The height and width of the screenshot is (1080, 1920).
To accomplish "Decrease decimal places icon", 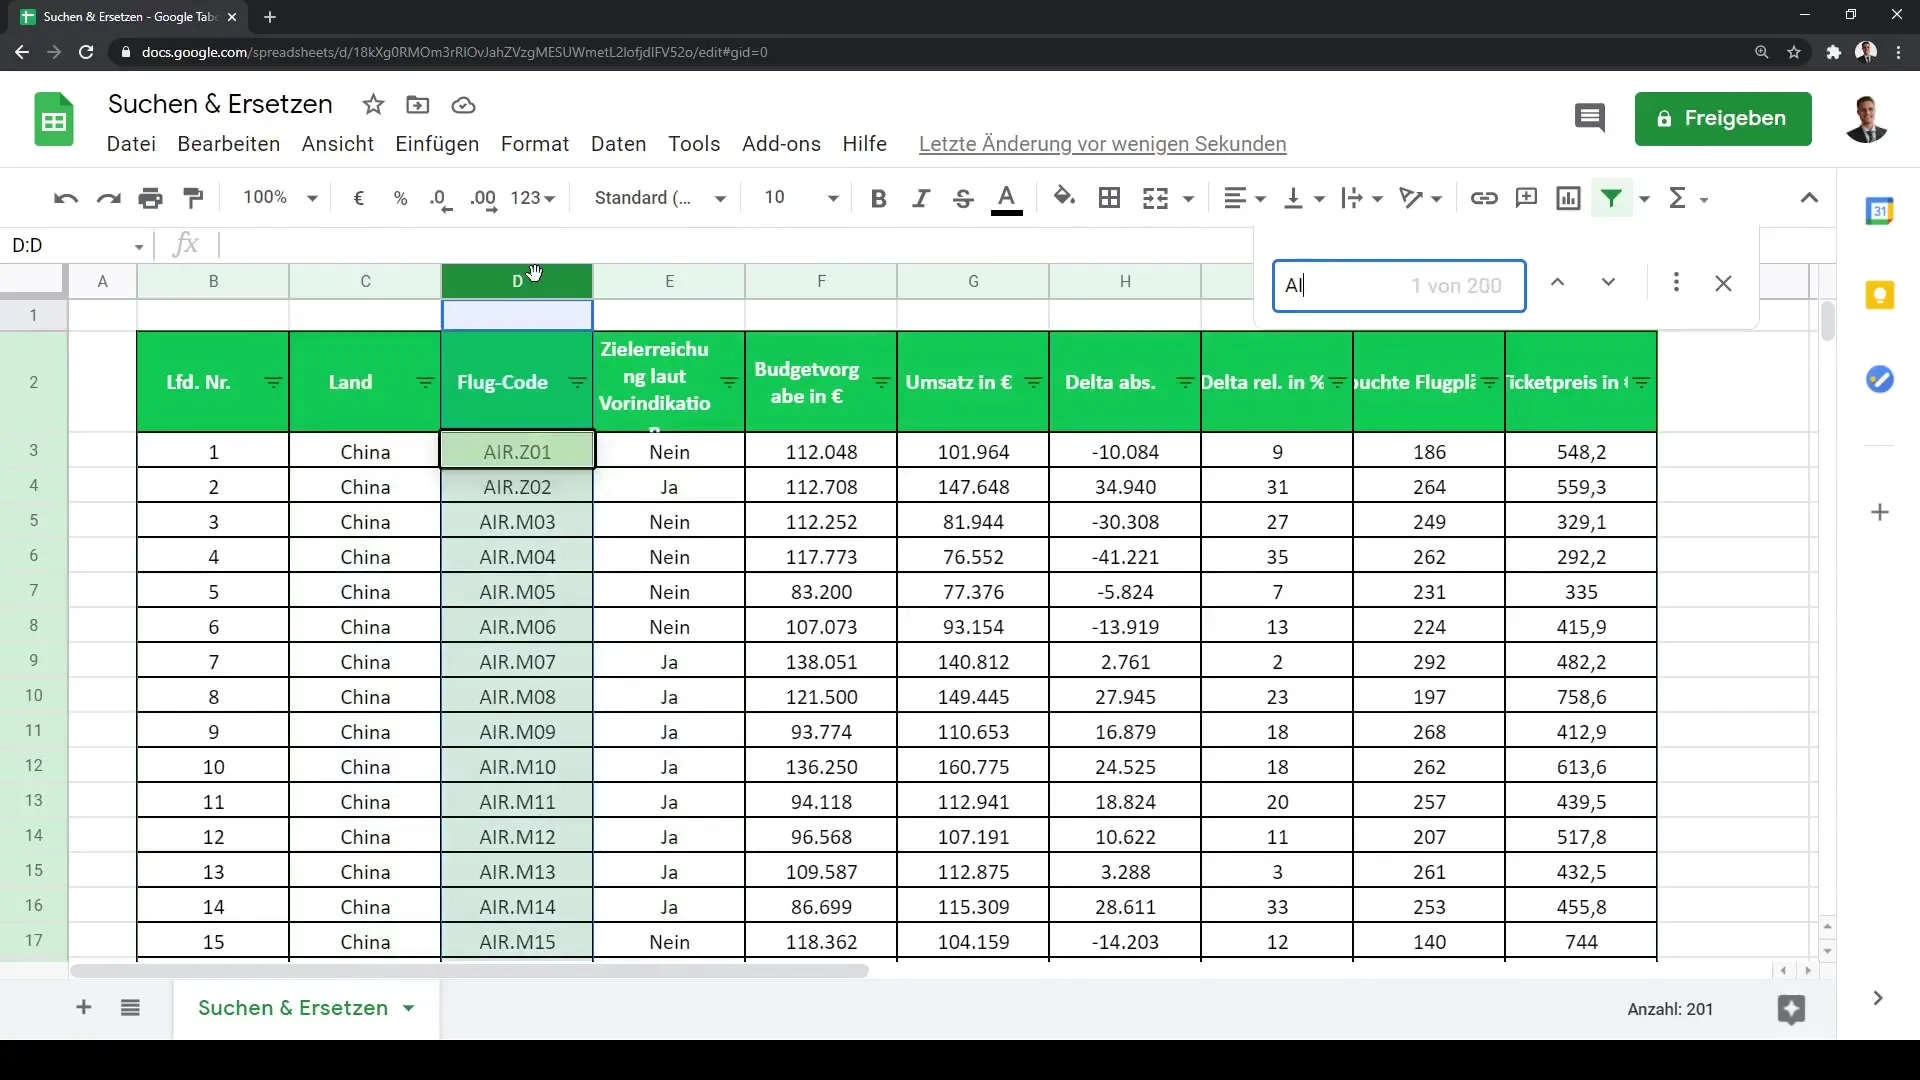I will coord(441,198).
